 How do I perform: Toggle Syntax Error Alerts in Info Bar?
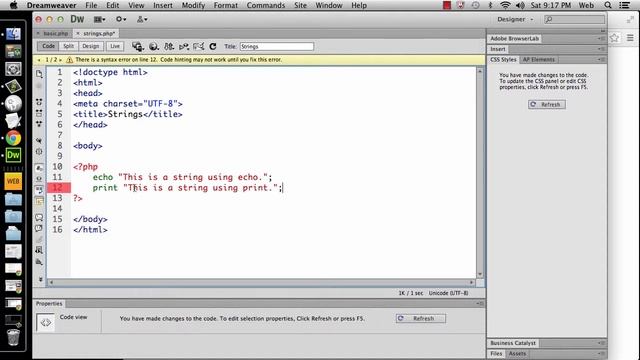(39, 201)
